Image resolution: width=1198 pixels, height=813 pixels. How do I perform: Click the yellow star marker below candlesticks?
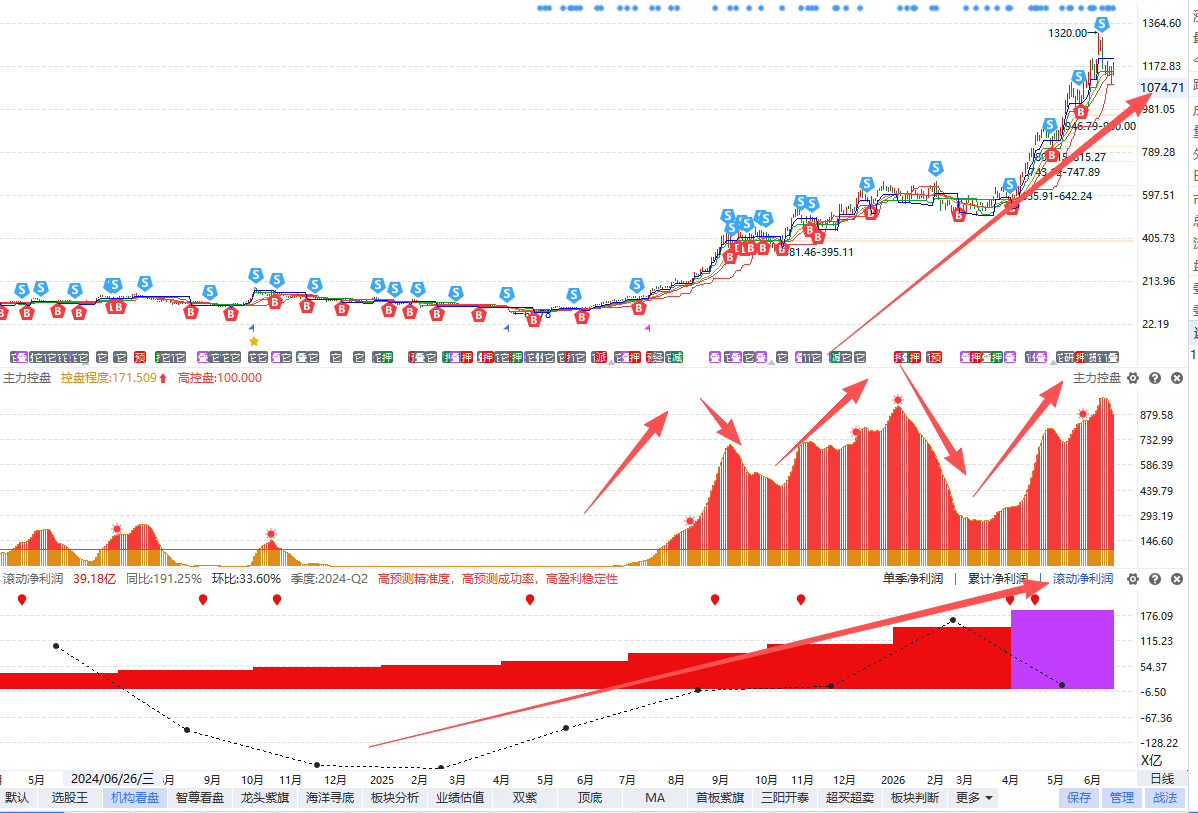pyautogui.click(x=254, y=342)
